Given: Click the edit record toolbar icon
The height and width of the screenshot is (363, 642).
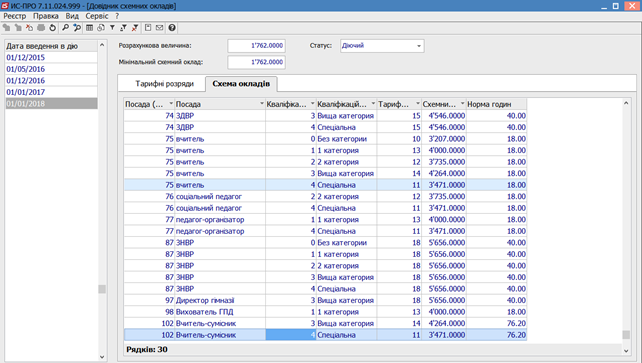Looking at the screenshot, I should [18, 28].
